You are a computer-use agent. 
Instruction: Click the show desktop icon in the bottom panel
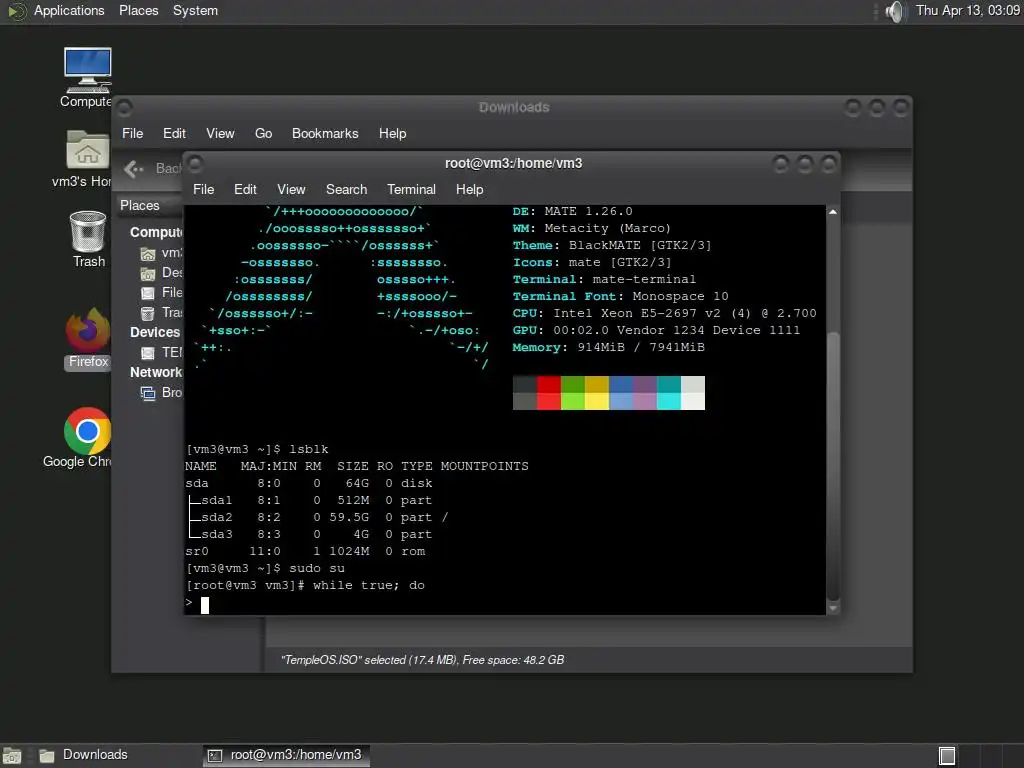[12, 756]
